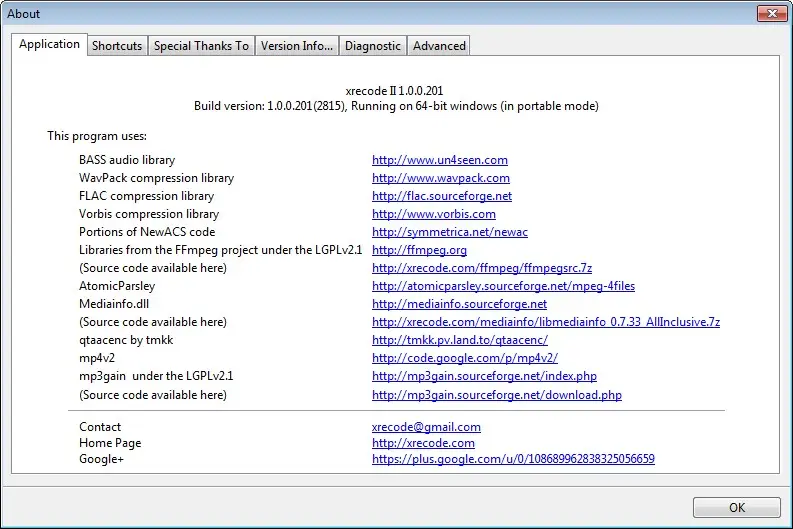Open the ffmpegsrc.7z source code link
793x529 pixels.
tap(481, 268)
